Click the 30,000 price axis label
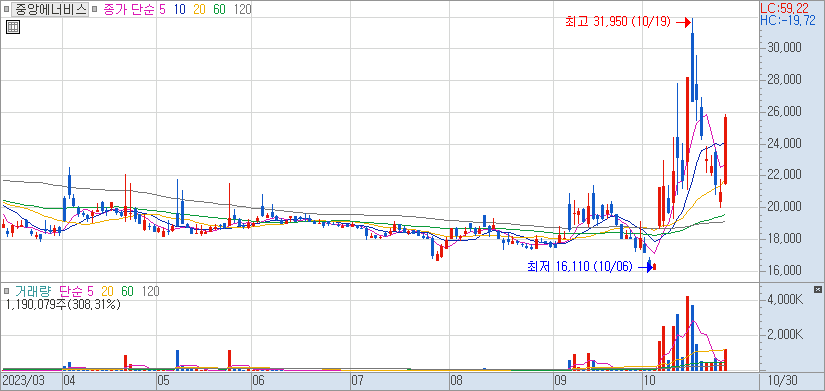 (785, 48)
